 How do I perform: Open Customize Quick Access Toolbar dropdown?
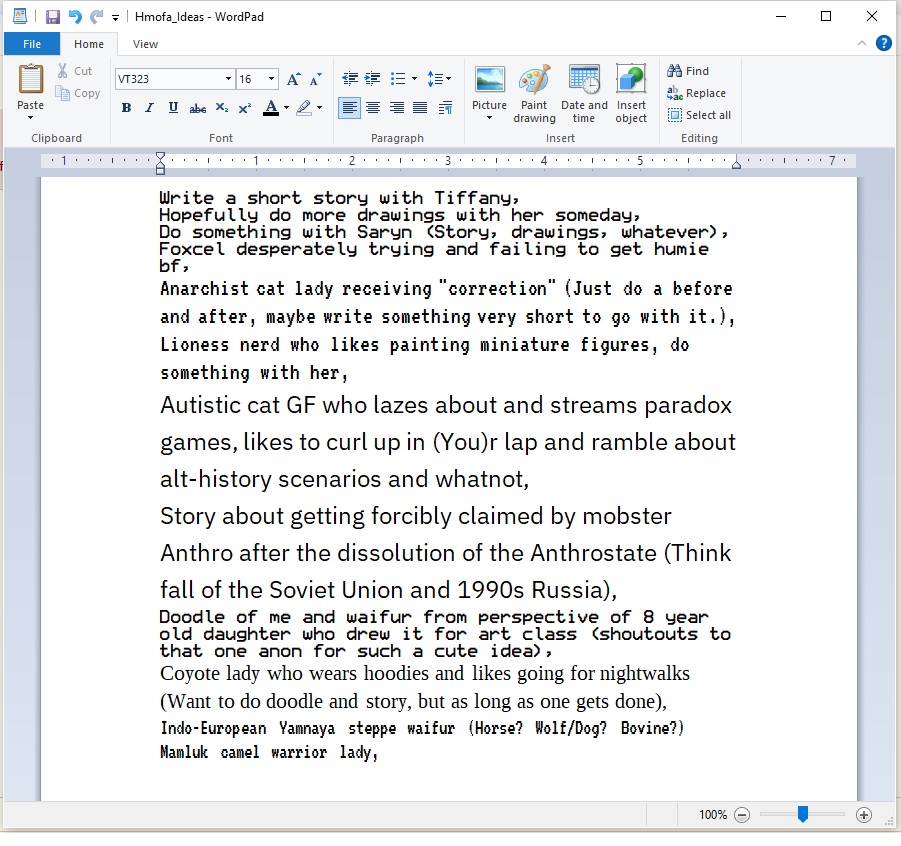[115, 18]
